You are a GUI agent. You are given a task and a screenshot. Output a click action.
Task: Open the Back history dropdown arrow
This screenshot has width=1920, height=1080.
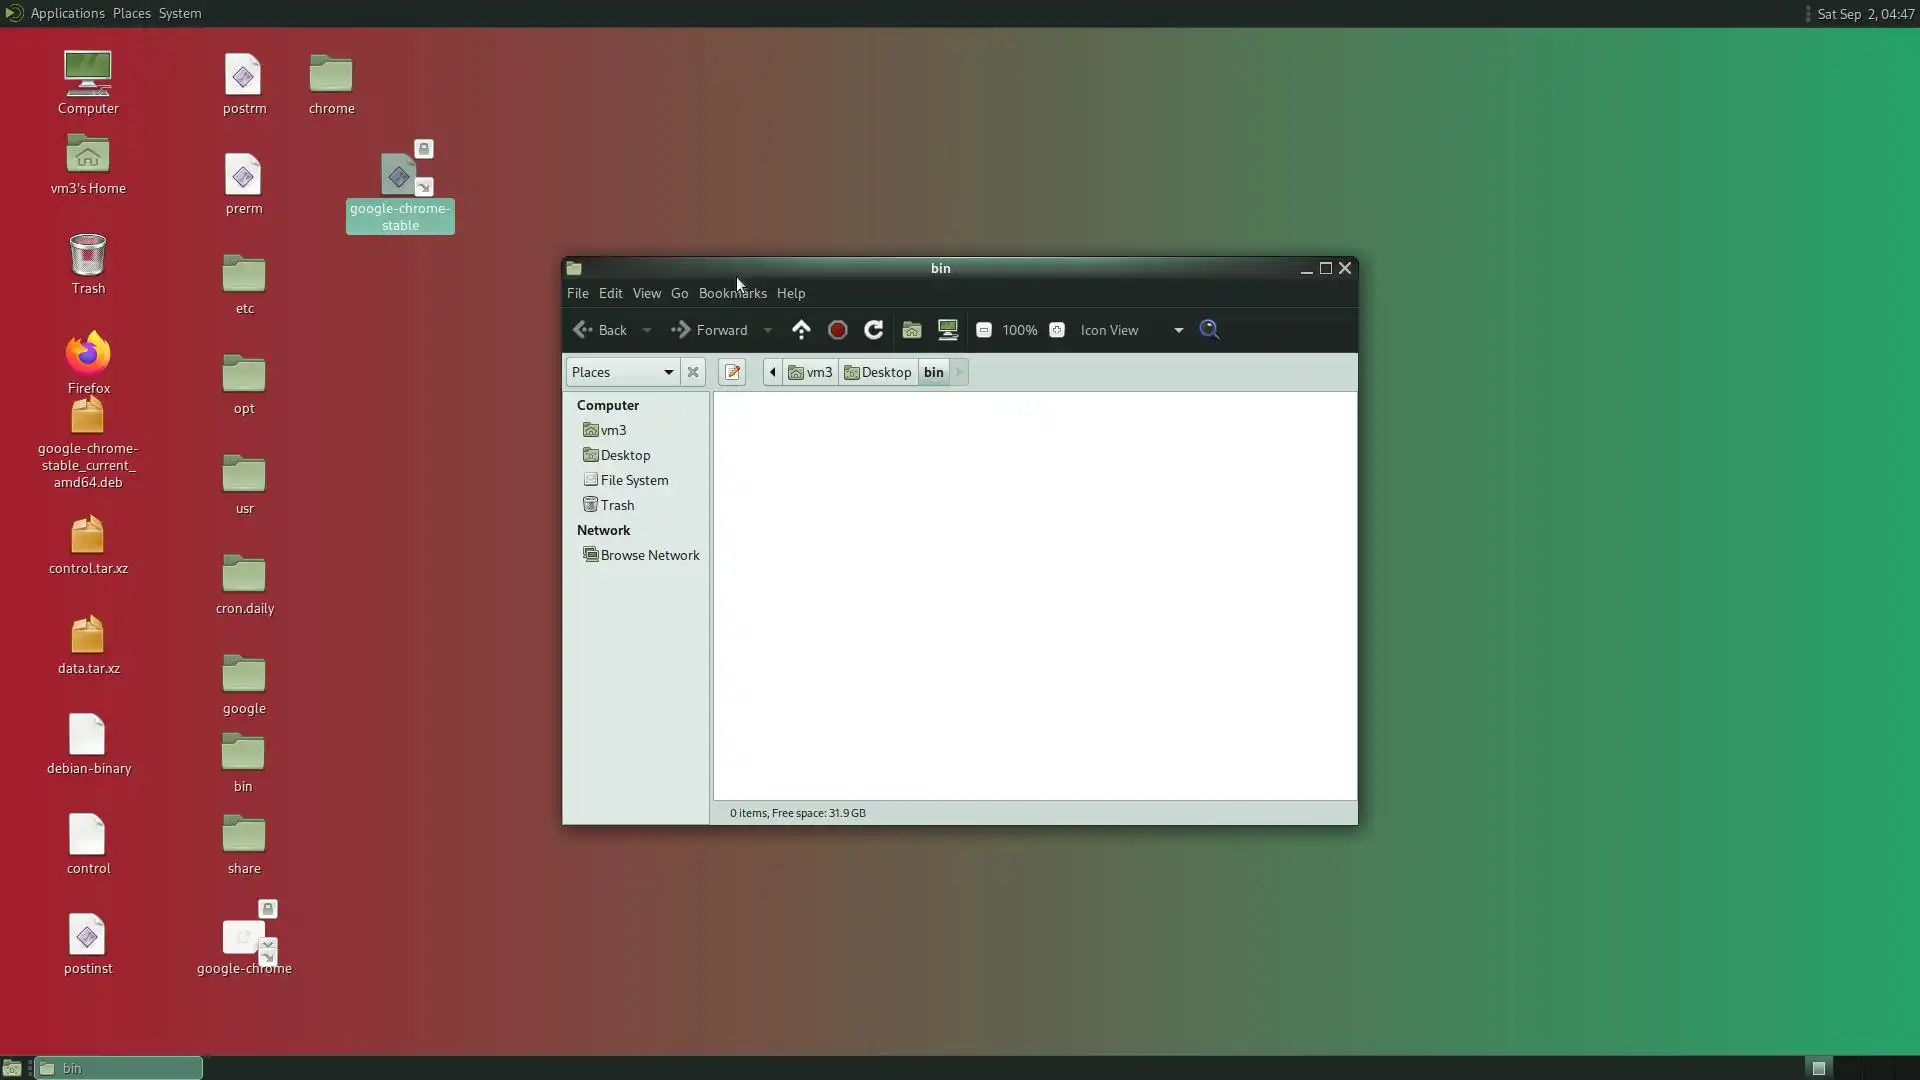pos(647,330)
